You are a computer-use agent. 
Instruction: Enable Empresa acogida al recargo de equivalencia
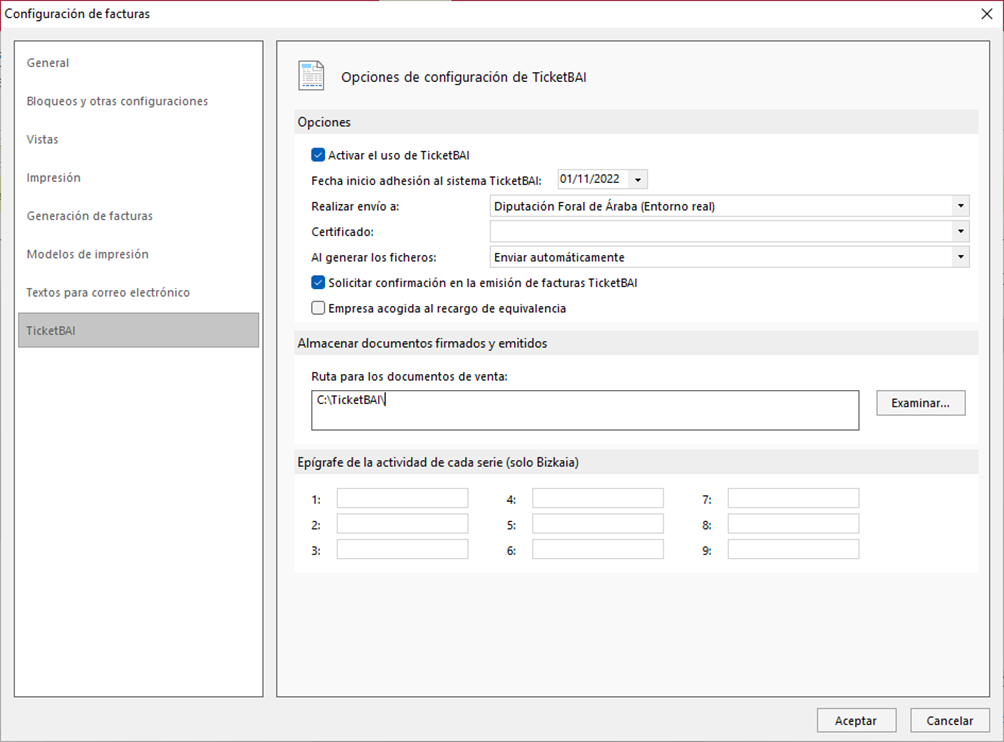[318, 308]
